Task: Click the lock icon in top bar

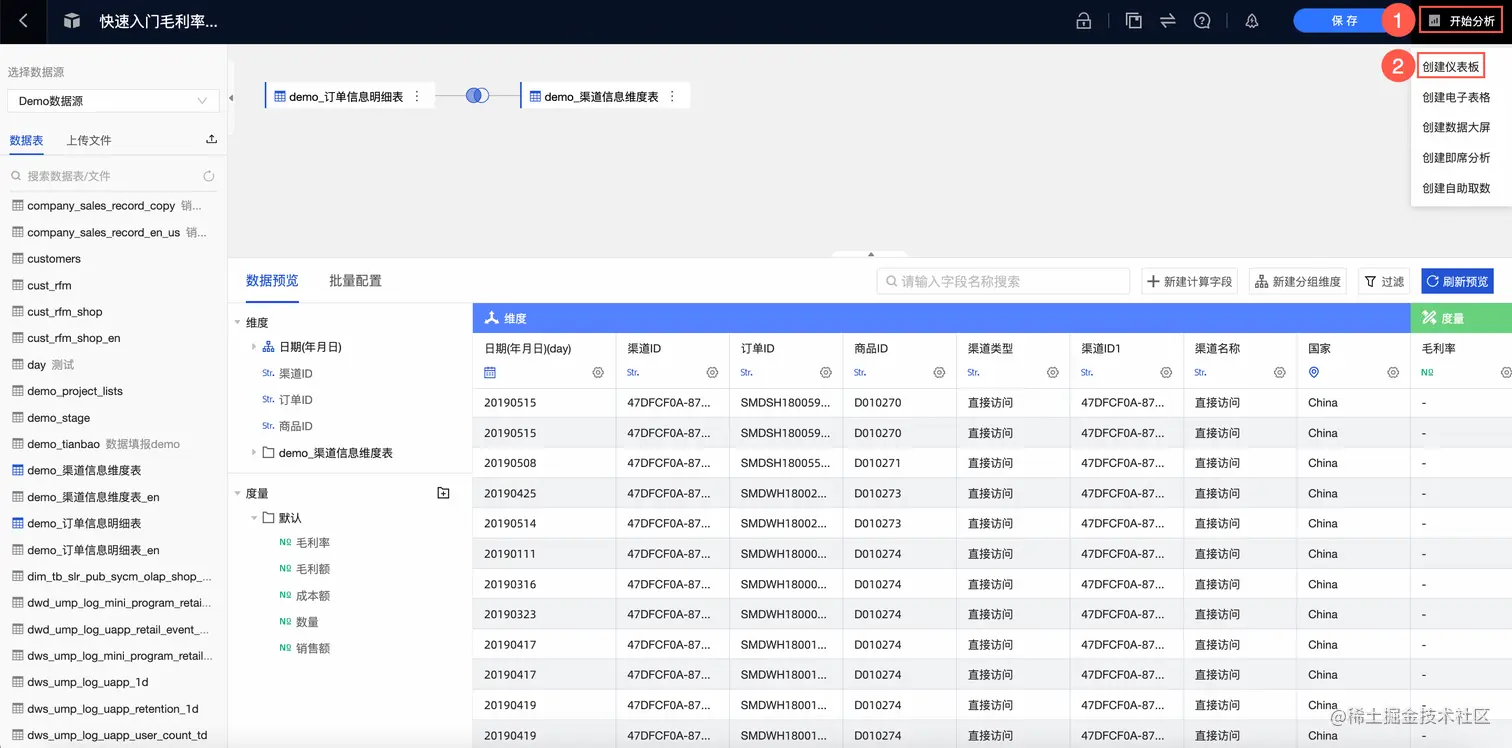Action: pyautogui.click(x=1083, y=21)
